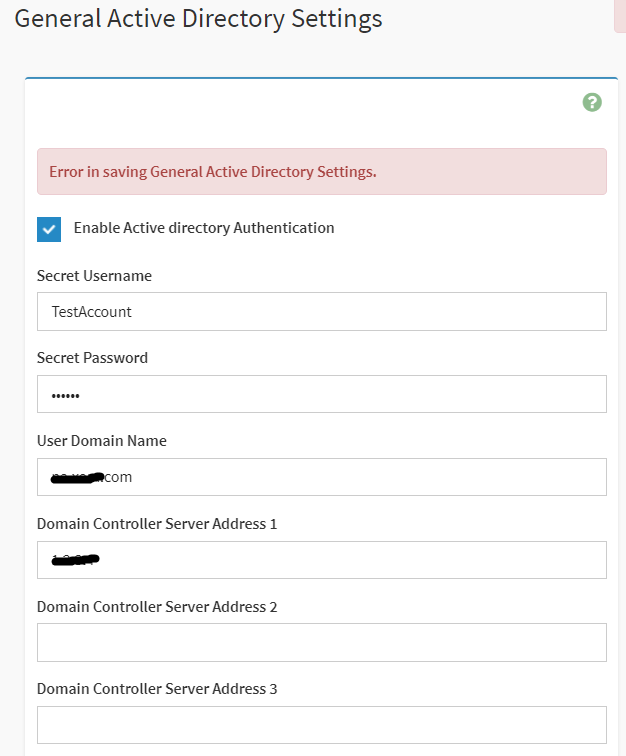Image resolution: width=626 pixels, height=756 pixels.
Task: Select the User Domain Name input field
Action: tap(321, 477)
